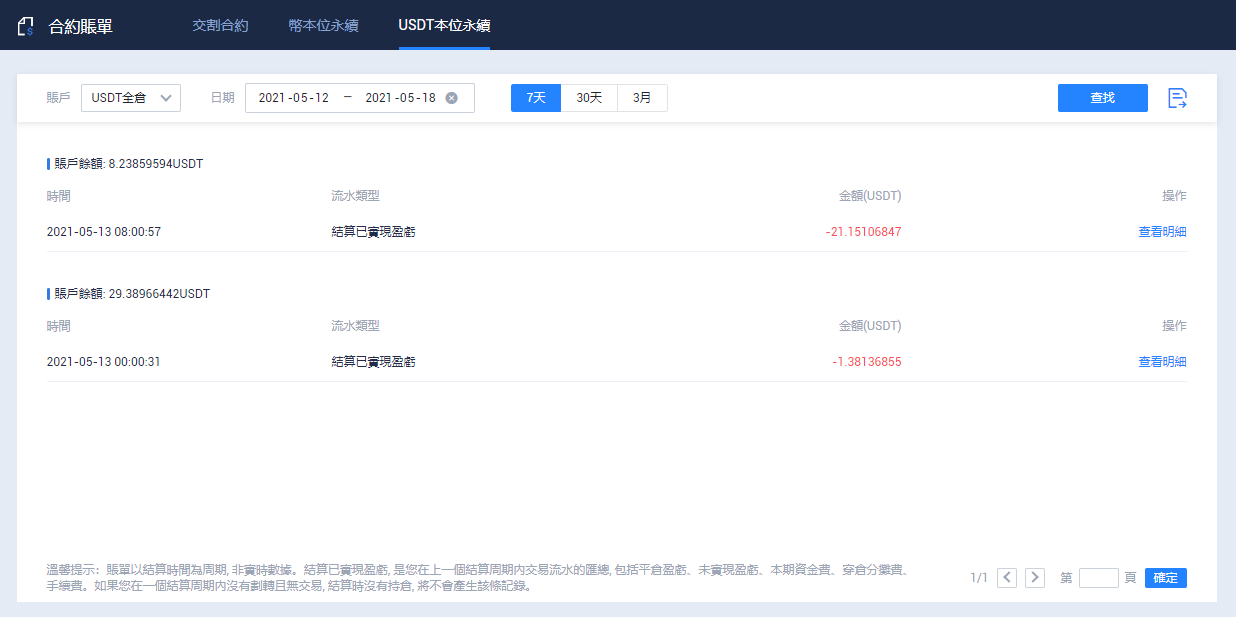Clear the selected date range
The width and height of the screenshot is (1236, 617).
point(451,98)
